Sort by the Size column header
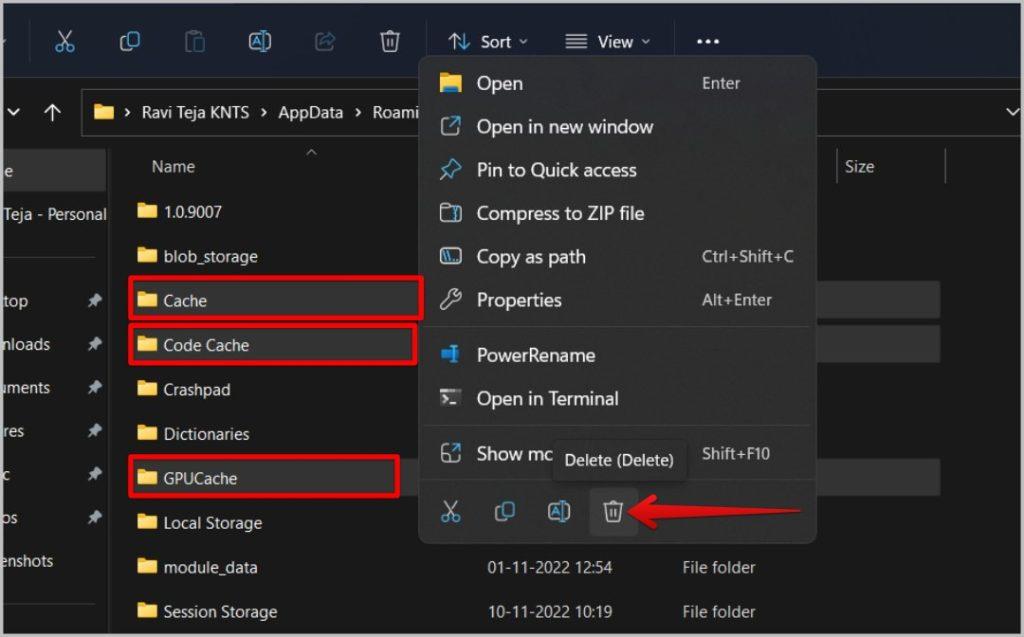 point(859,167)
